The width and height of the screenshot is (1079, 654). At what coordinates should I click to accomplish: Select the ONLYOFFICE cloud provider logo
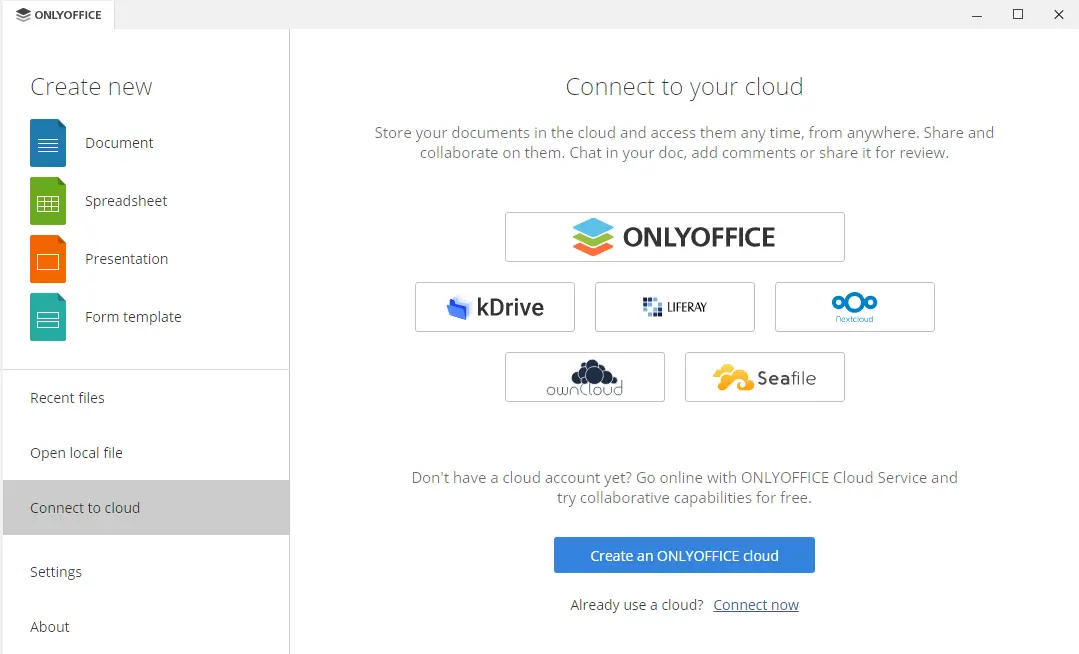674,237
